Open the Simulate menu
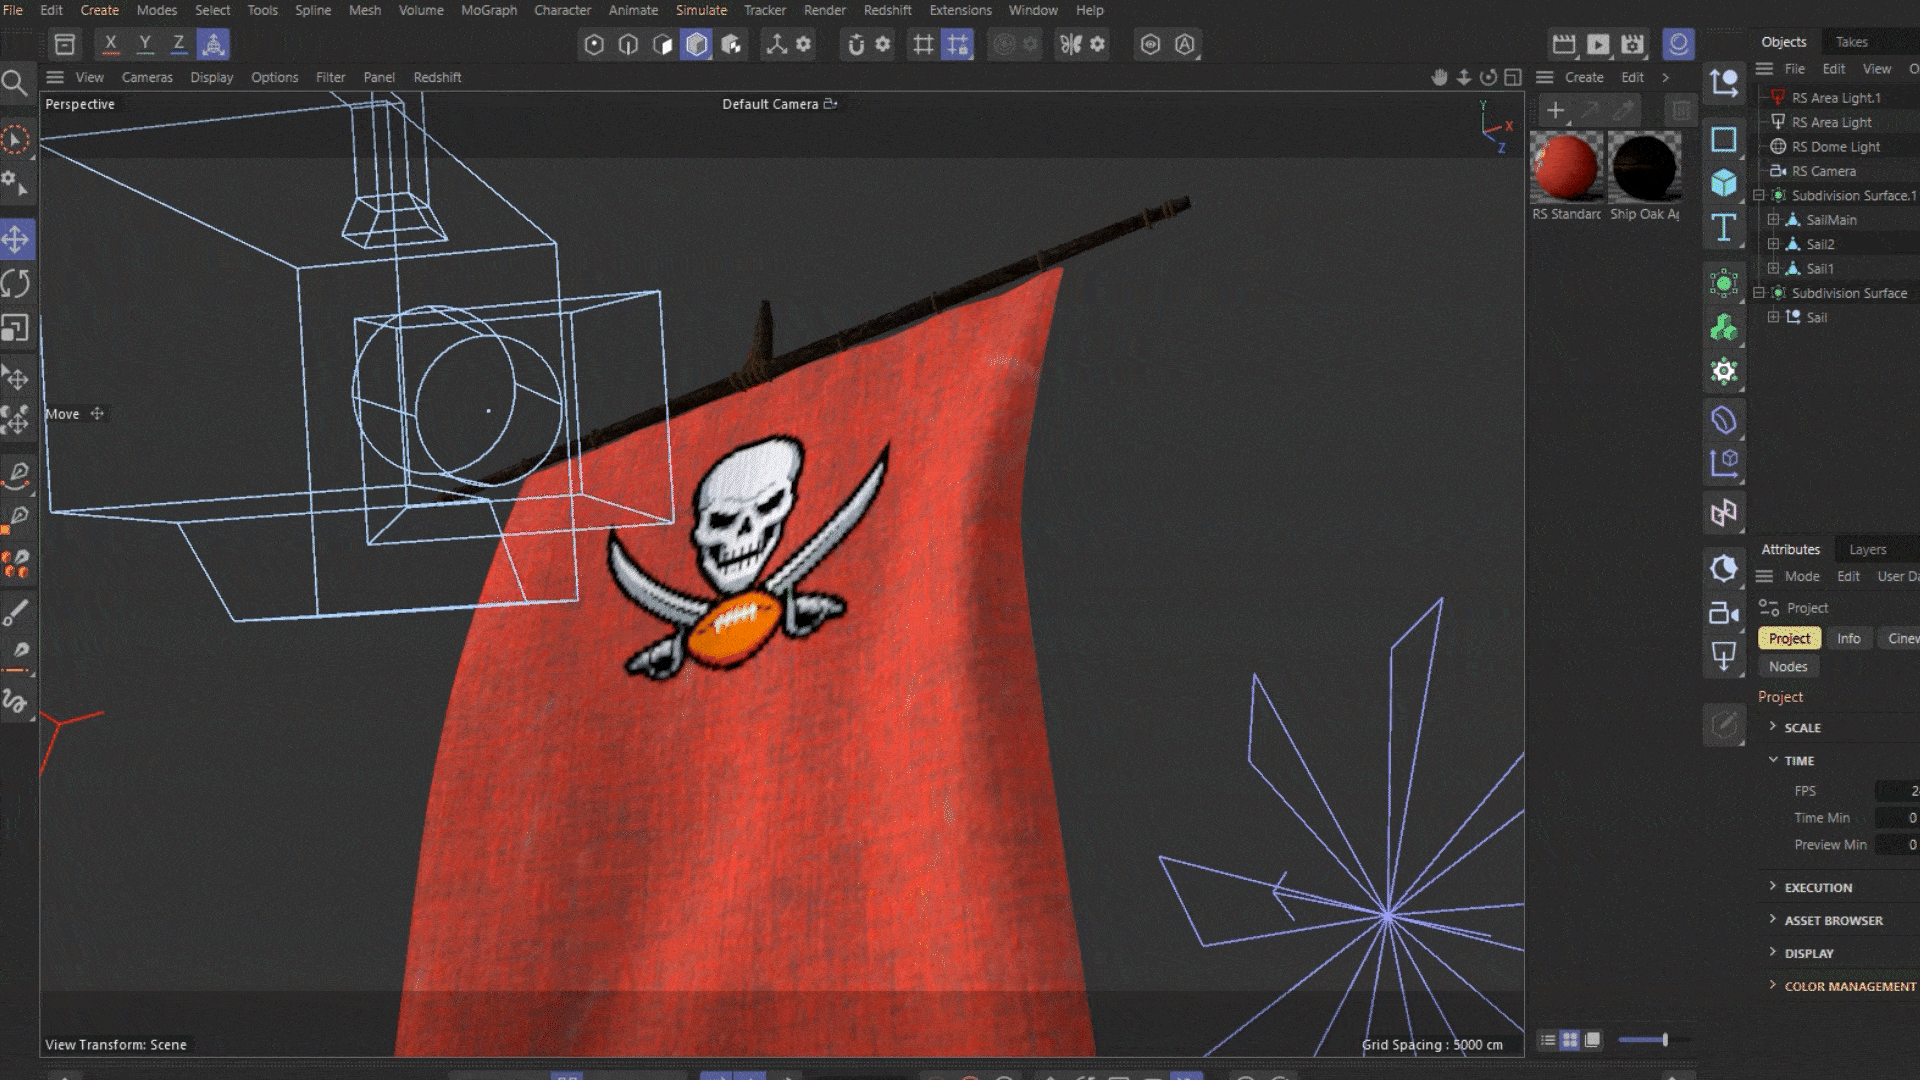This screenshot has width=1920, height=1080. [x=701, y=10]
